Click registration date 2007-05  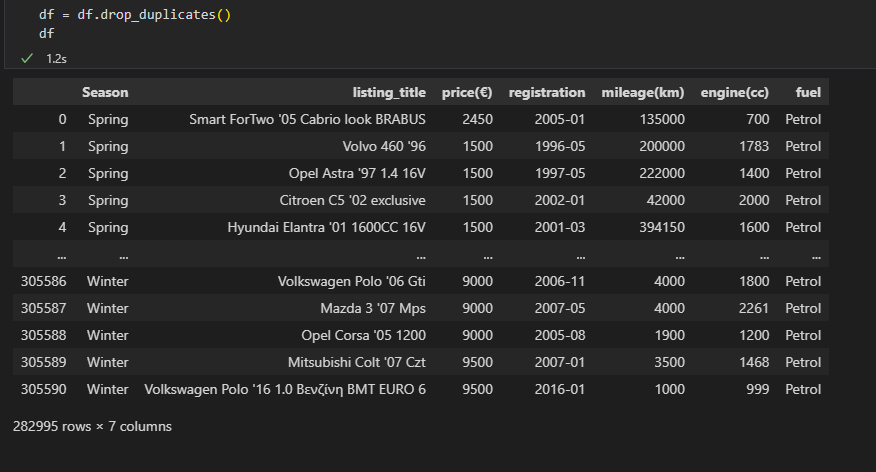560,308
